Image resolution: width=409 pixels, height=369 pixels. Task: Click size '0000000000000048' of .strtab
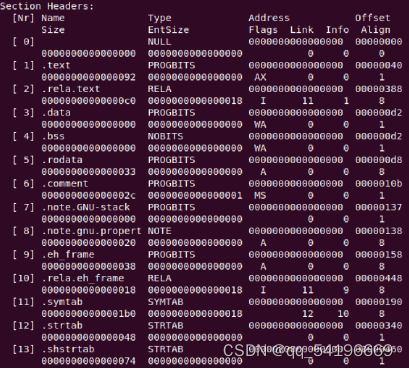point(89,338)
